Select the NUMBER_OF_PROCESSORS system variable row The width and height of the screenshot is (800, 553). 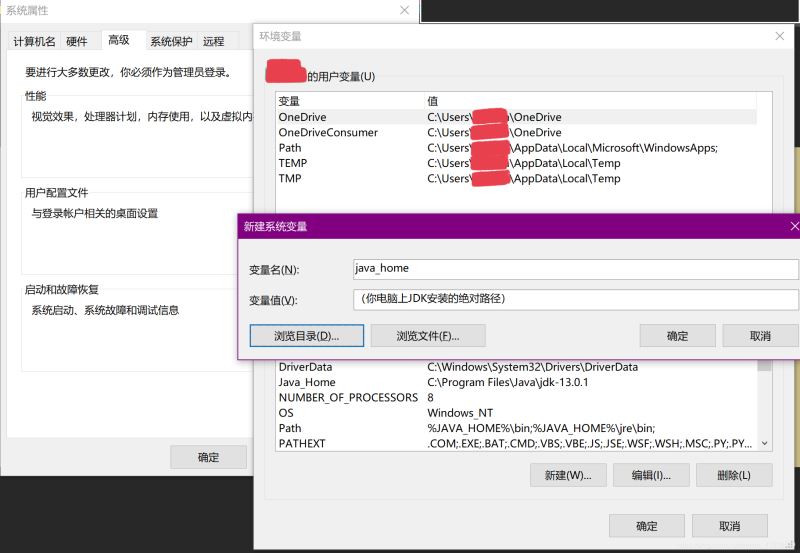click(x=516, y=397)
